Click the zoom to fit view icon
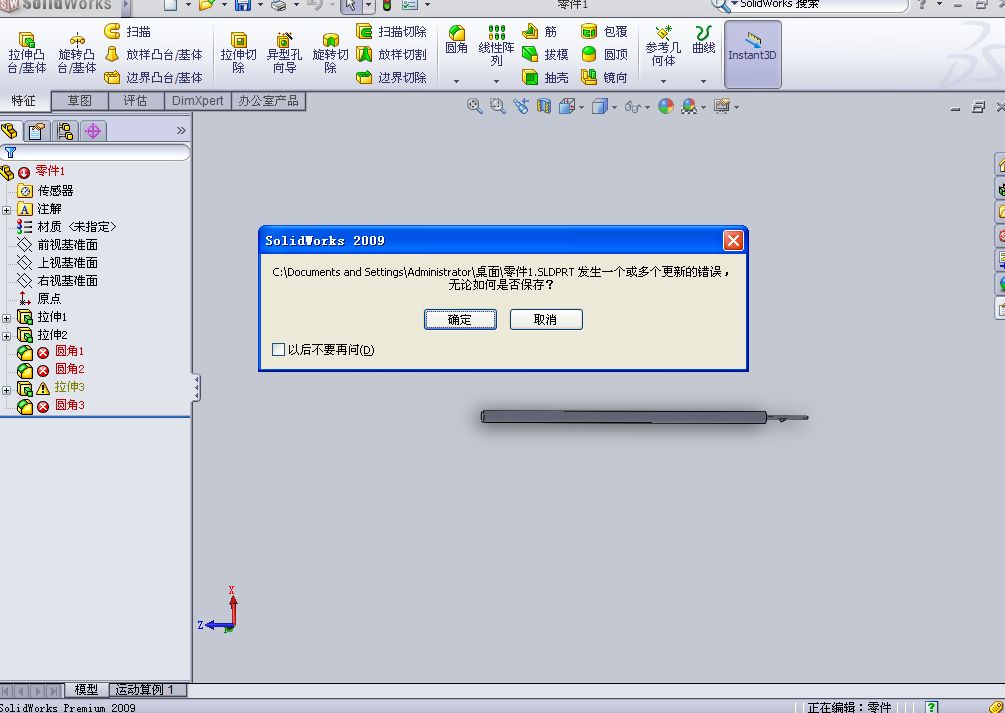The height and width of the screenshot is (713, 1005). tap(474, 106)
